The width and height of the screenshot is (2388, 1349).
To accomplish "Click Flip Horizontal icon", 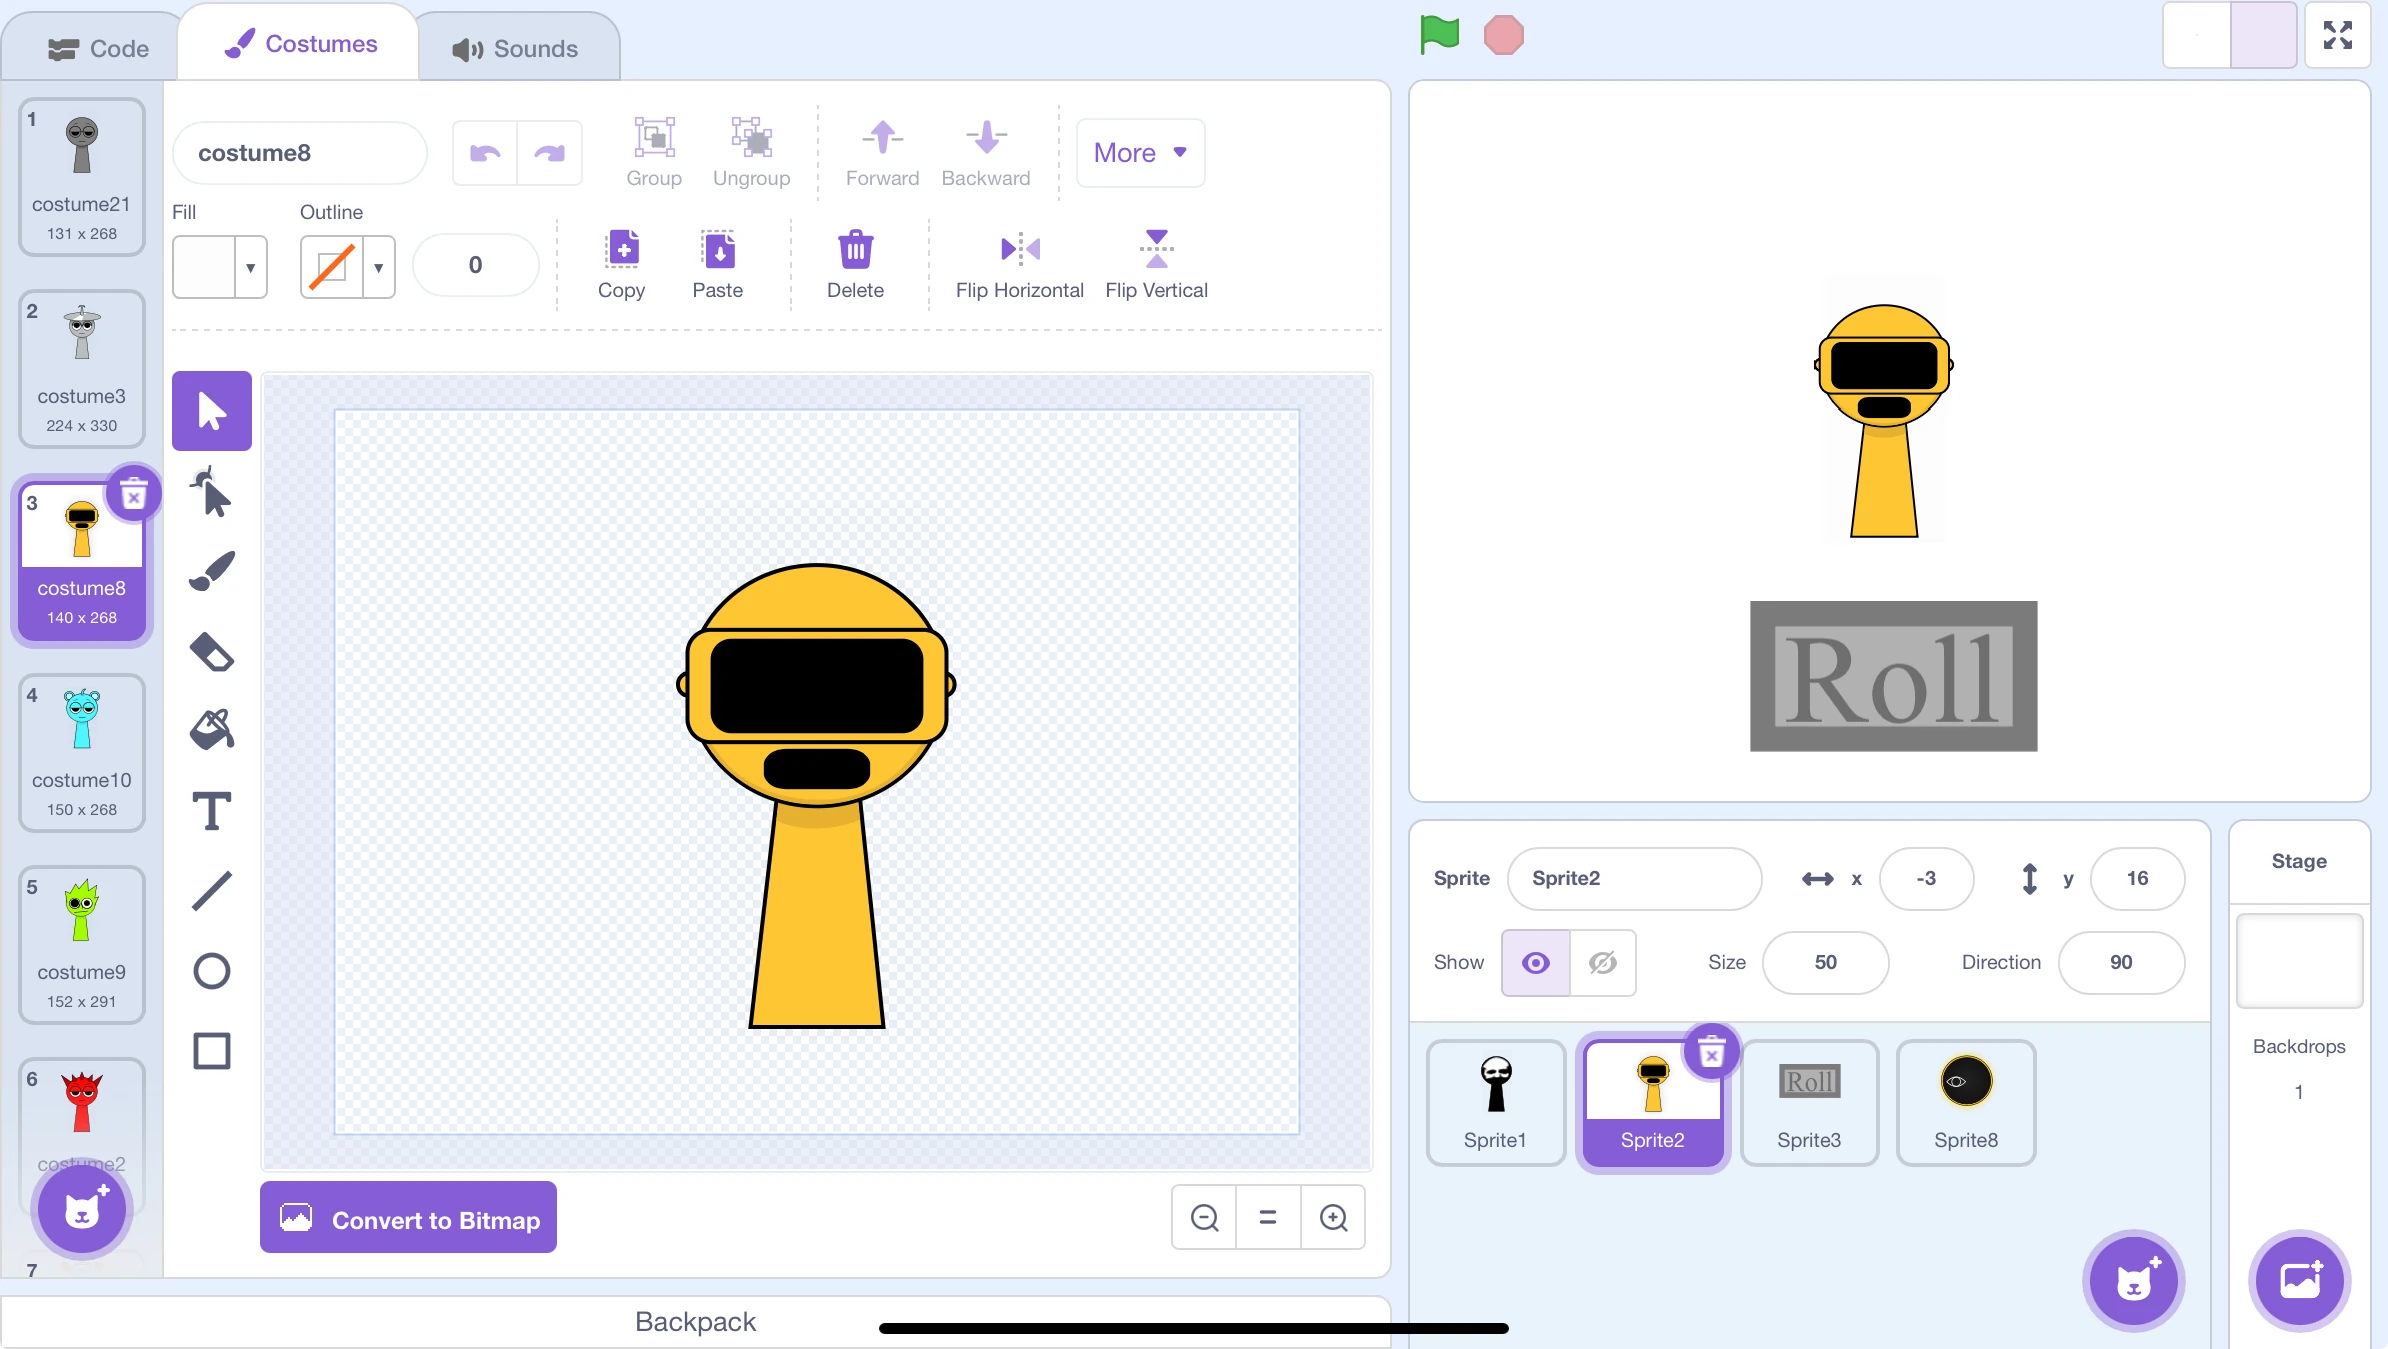I will pyautogui.click(x=1019, y=249).
